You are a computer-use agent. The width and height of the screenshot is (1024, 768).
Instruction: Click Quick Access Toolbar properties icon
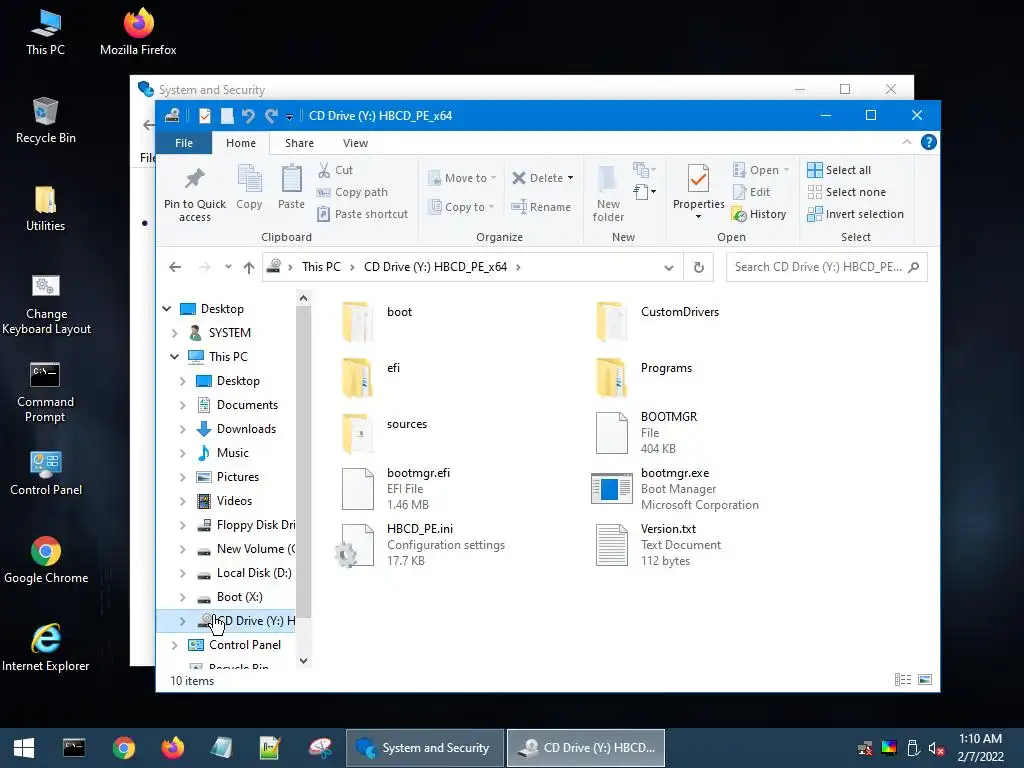[x=205, y=116]
